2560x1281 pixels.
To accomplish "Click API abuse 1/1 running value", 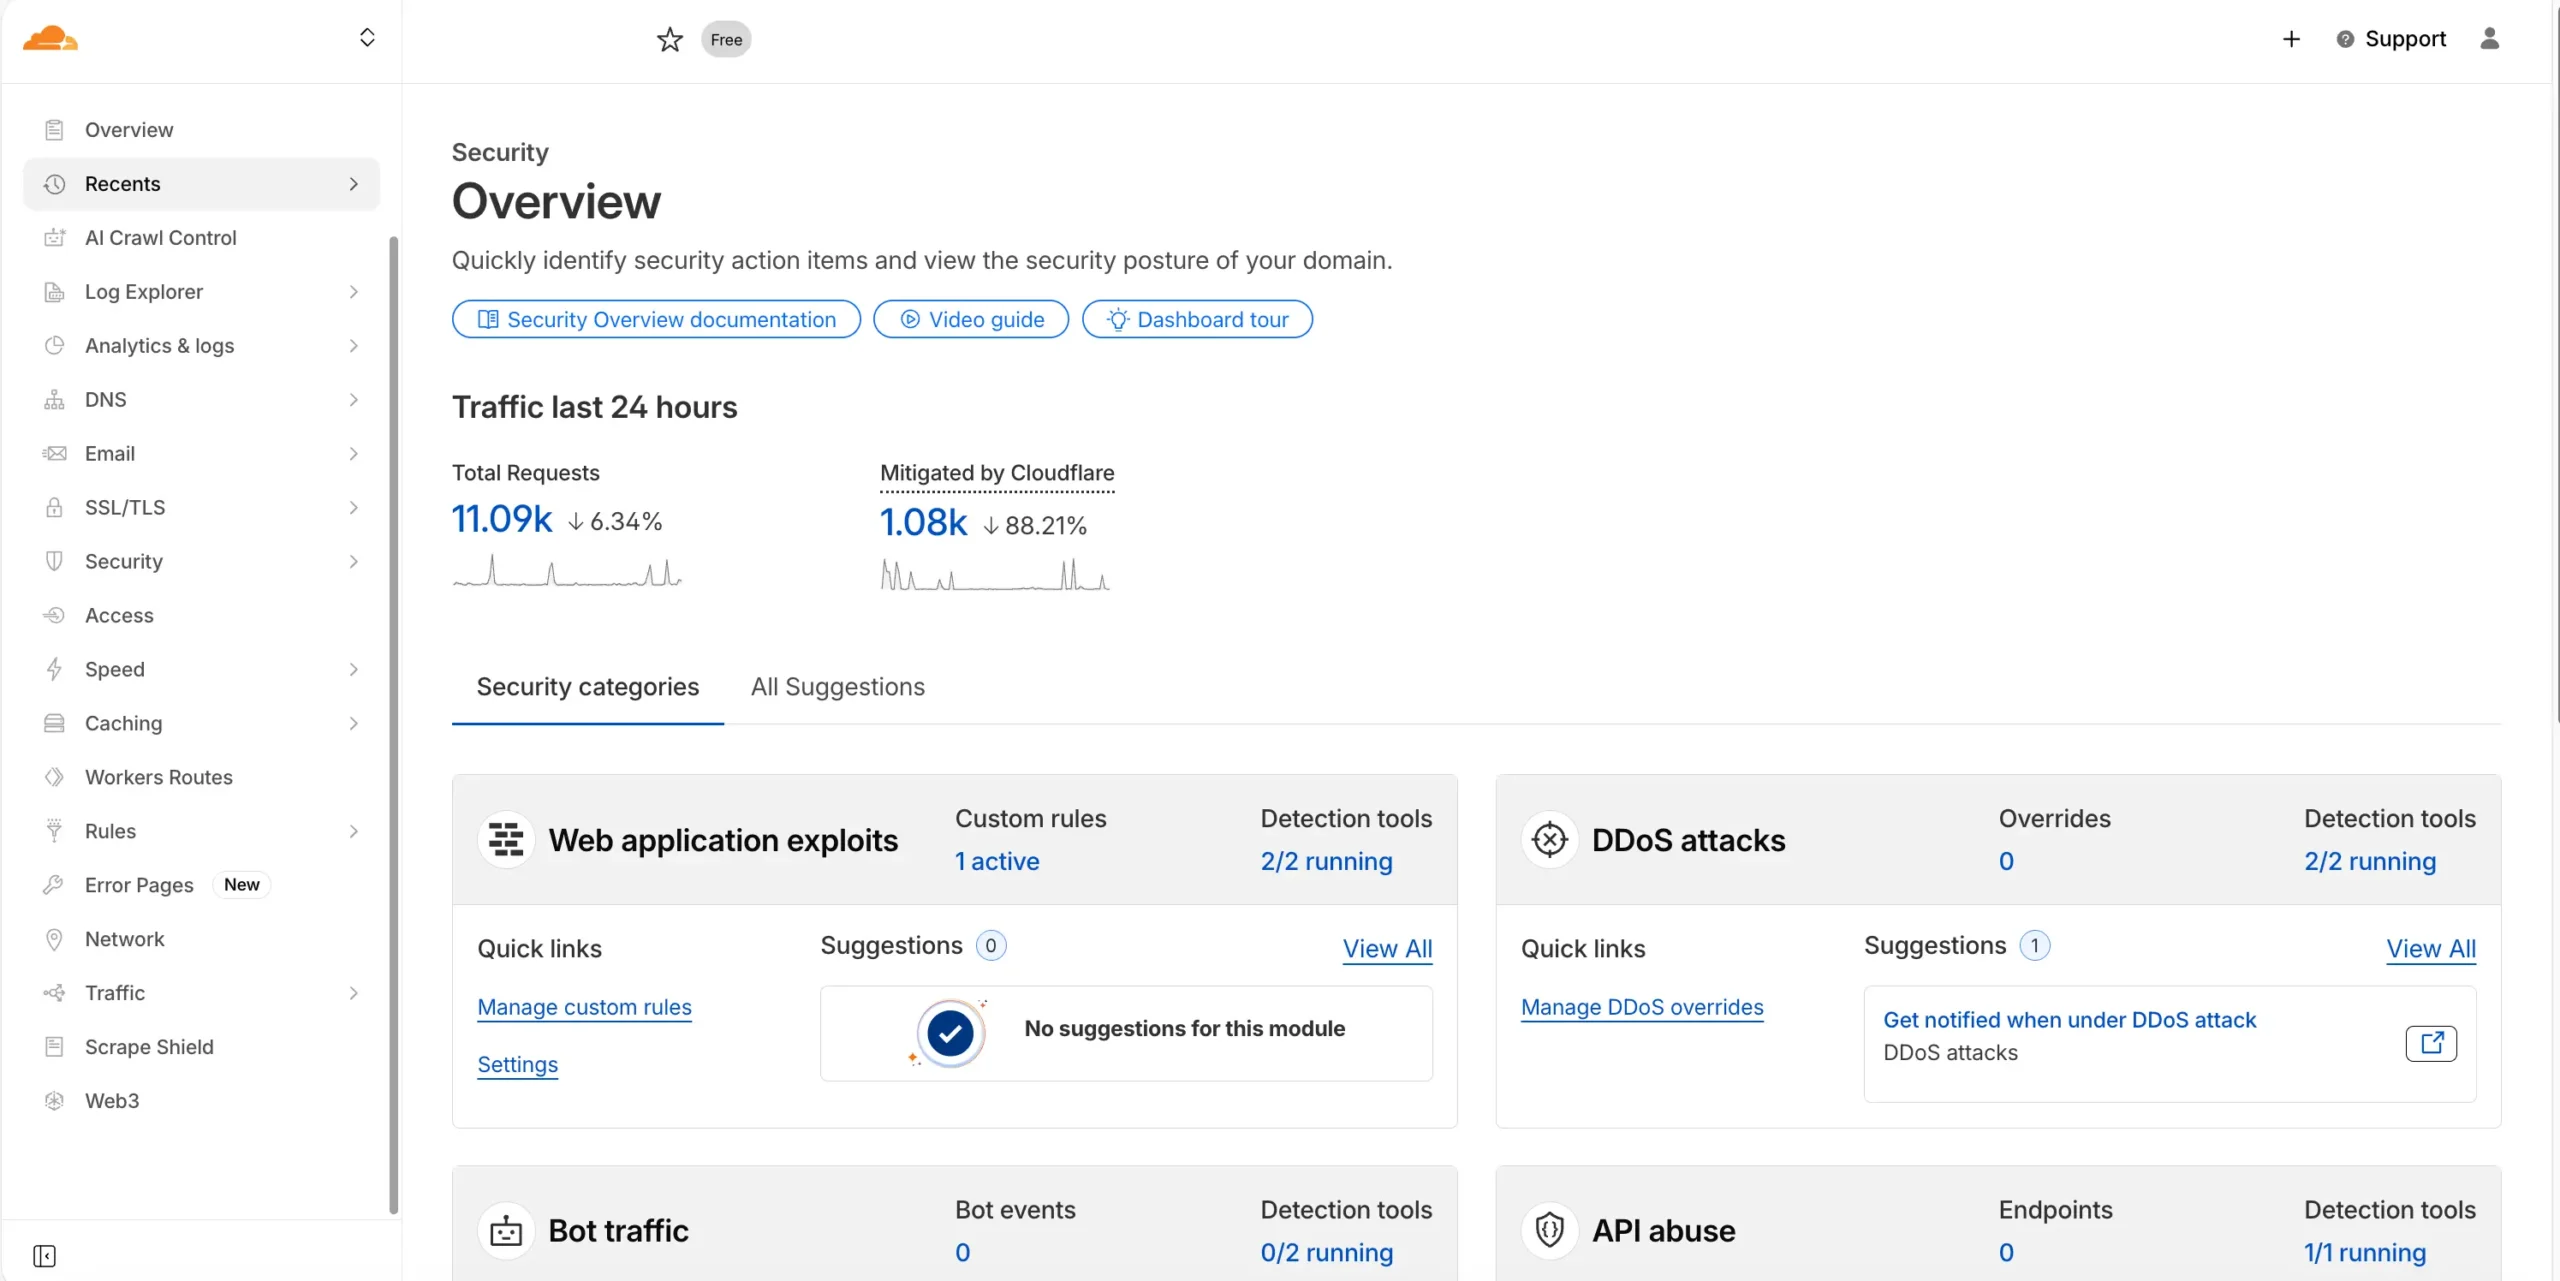I will pyautogui.click(x=2364, y=1254).
